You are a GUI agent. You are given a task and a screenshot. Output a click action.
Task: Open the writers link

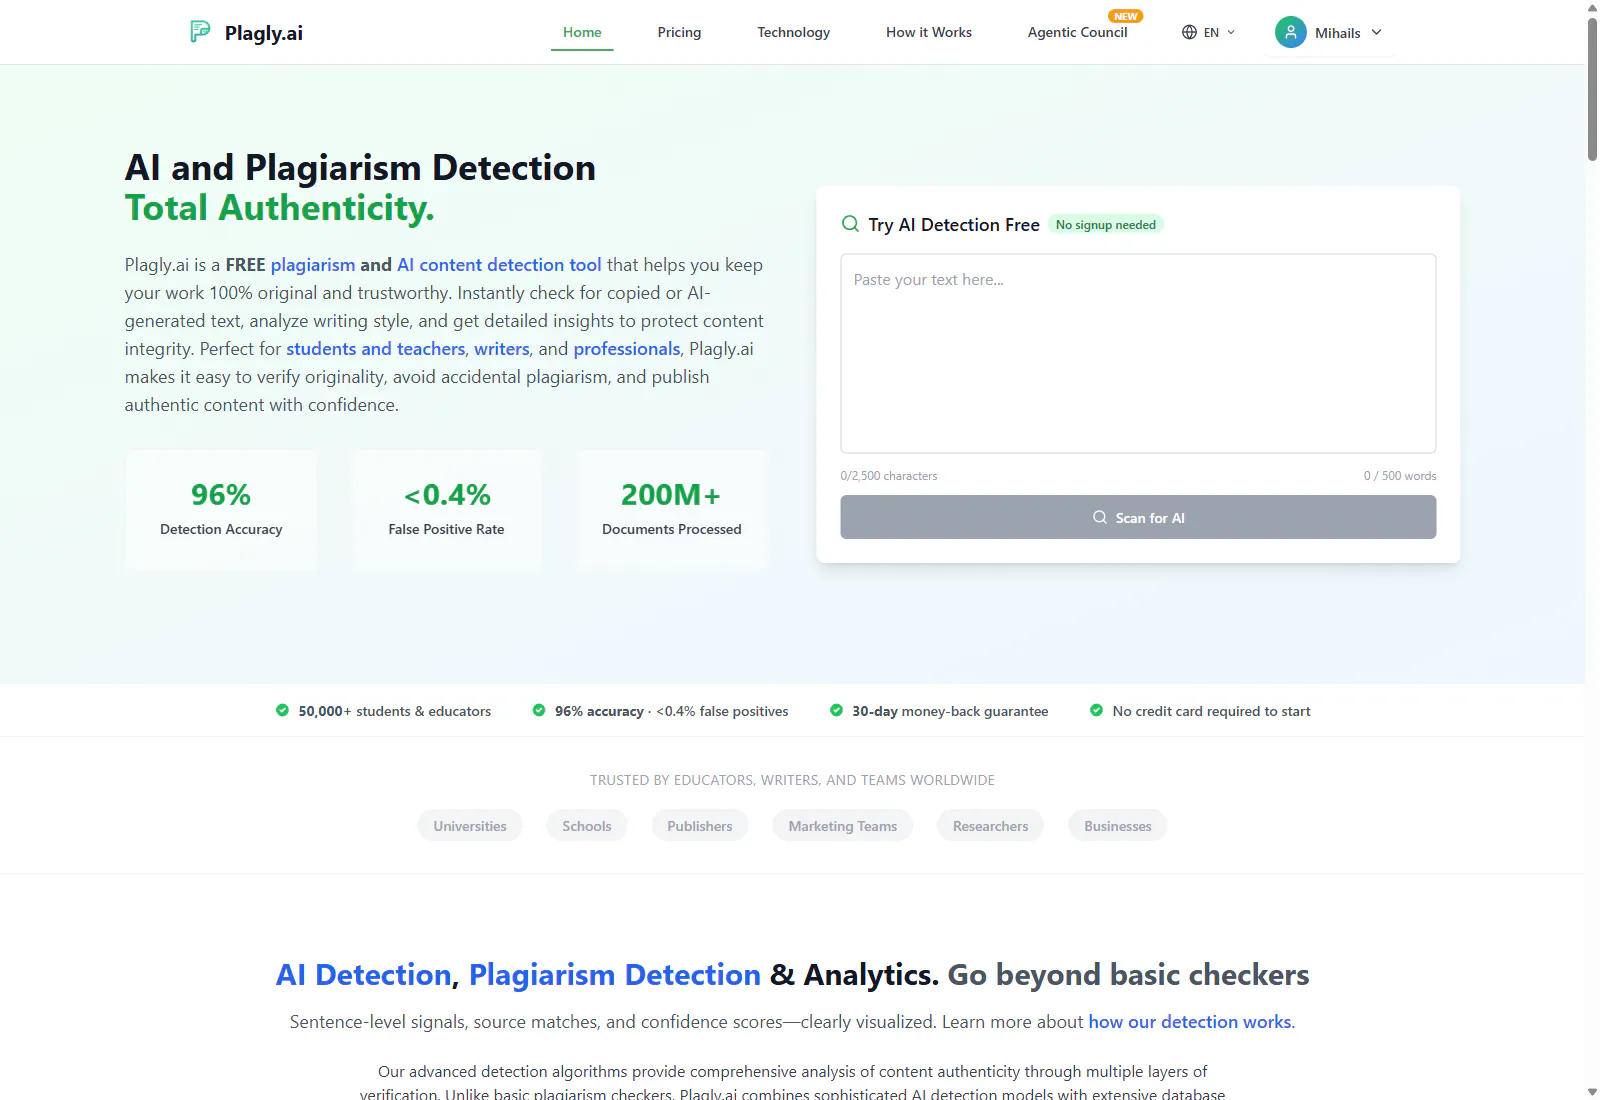pyautogui.click(x=502, y=349)
